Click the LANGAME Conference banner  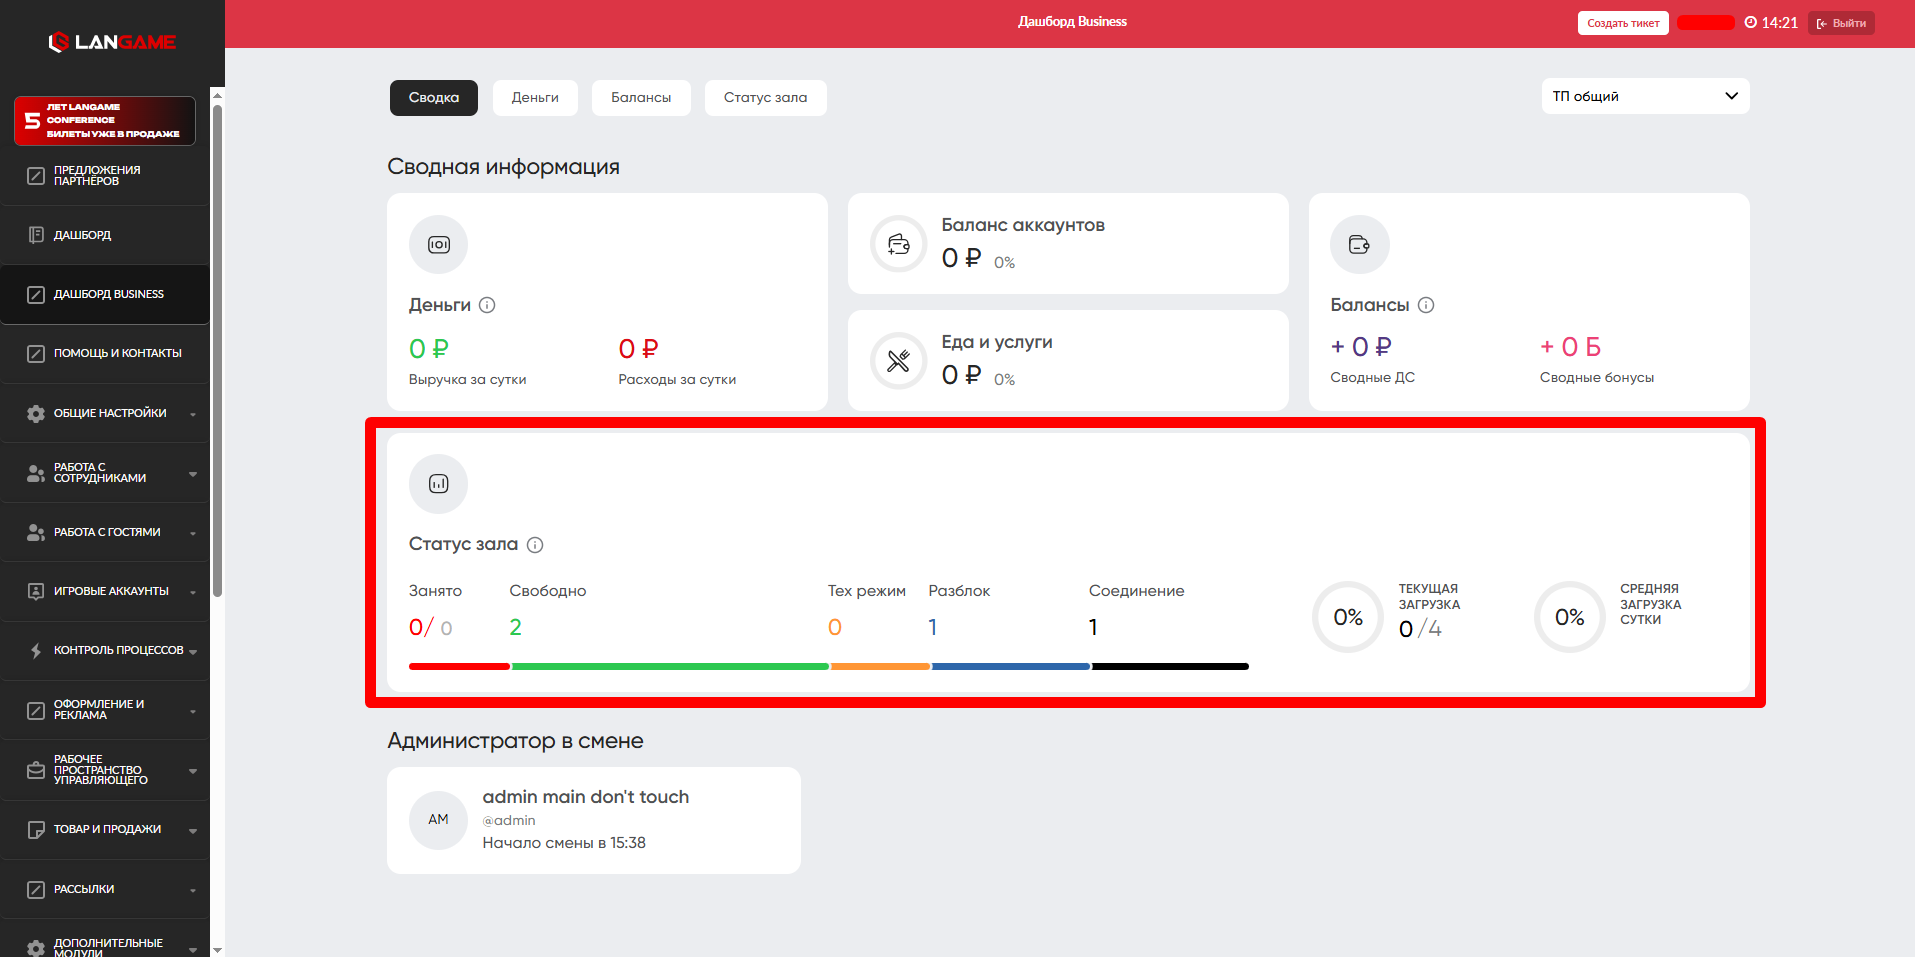point(105,121)
